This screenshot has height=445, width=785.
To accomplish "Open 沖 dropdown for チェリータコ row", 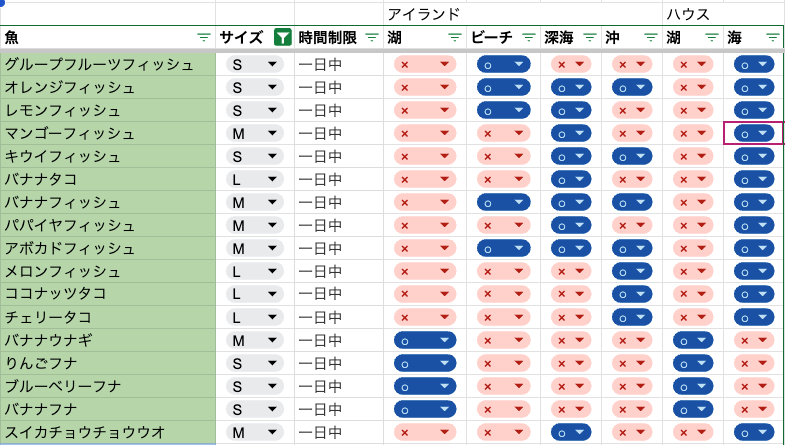I will [x=632, y=318].
